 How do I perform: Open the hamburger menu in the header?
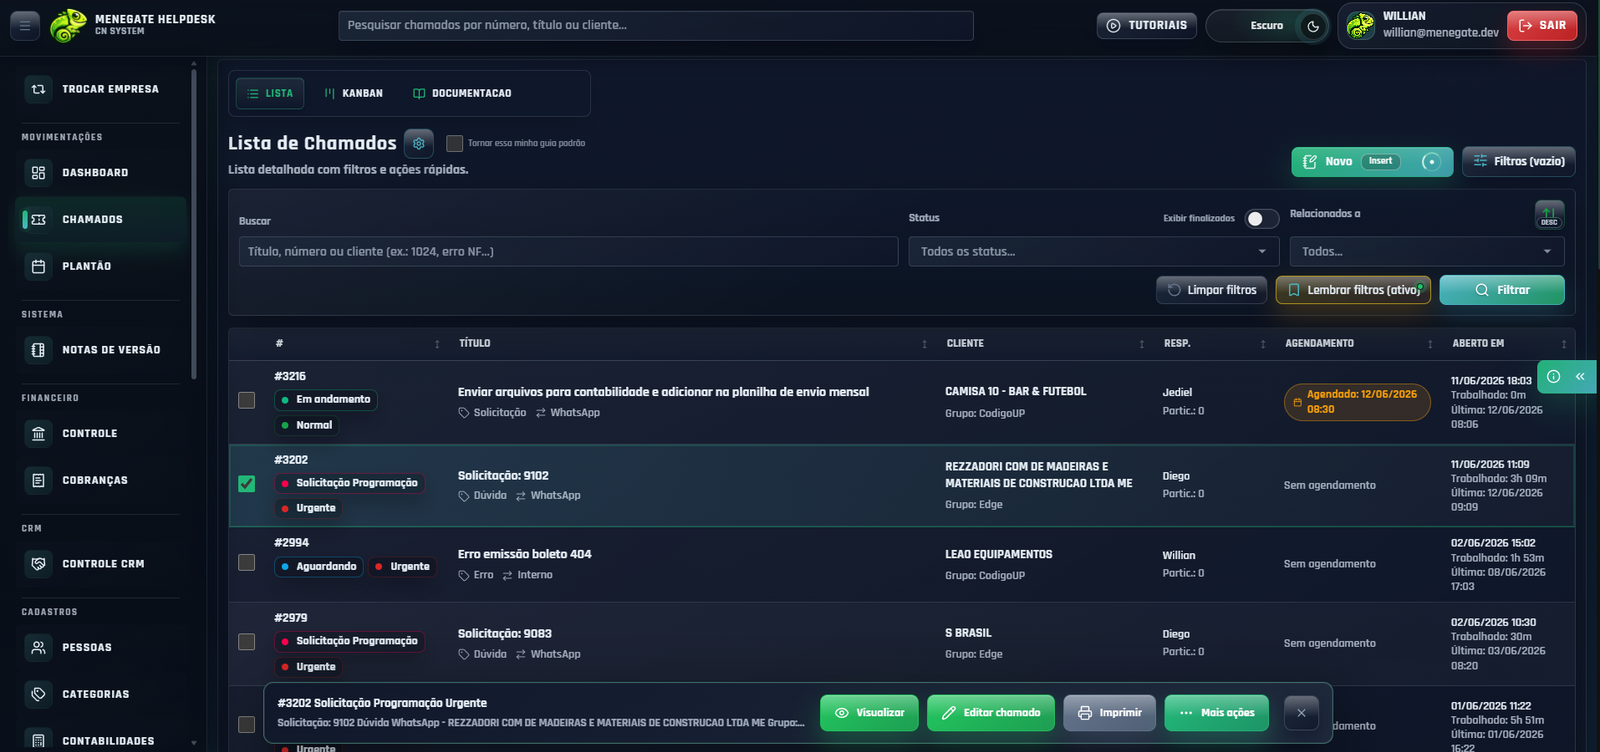pos(25,26)
